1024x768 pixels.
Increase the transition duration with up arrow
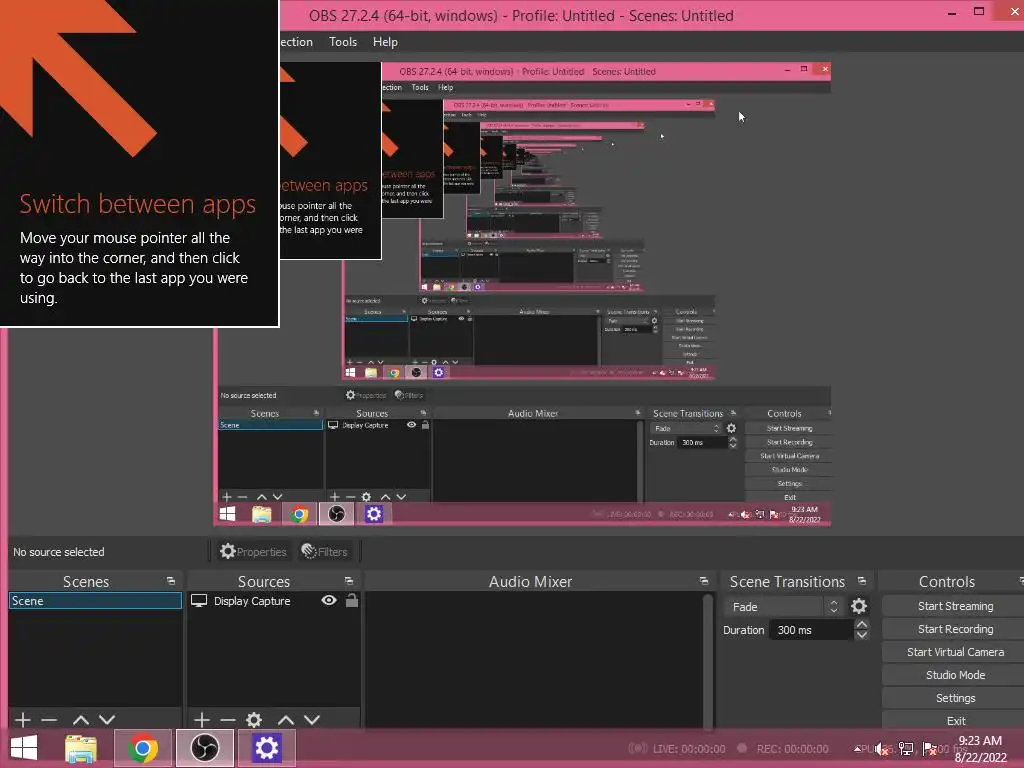pyautogui.click(x=861, y=624)
